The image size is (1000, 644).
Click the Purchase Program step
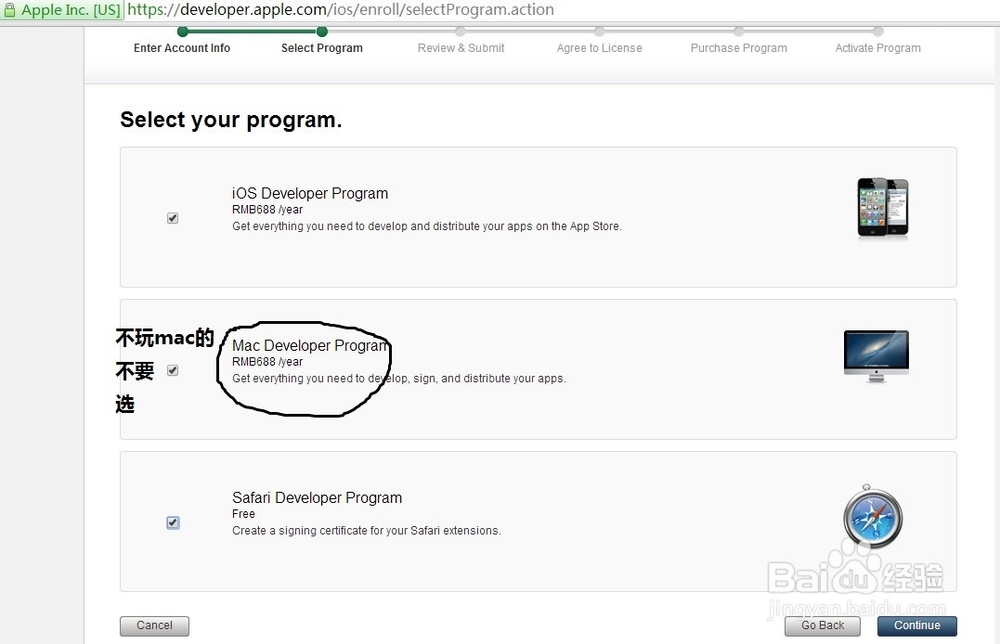738,48
